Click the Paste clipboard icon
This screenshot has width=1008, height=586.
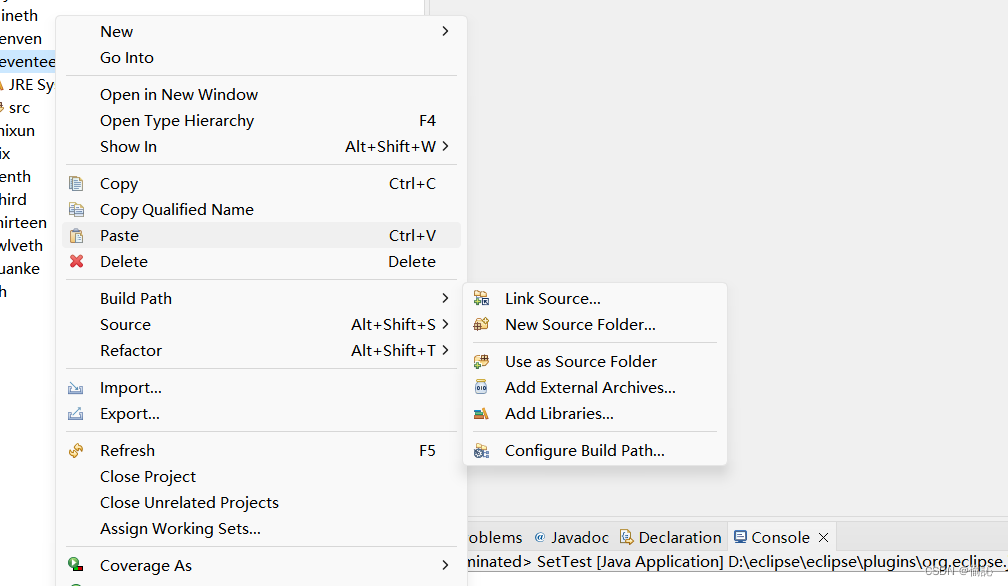(76, 236)
